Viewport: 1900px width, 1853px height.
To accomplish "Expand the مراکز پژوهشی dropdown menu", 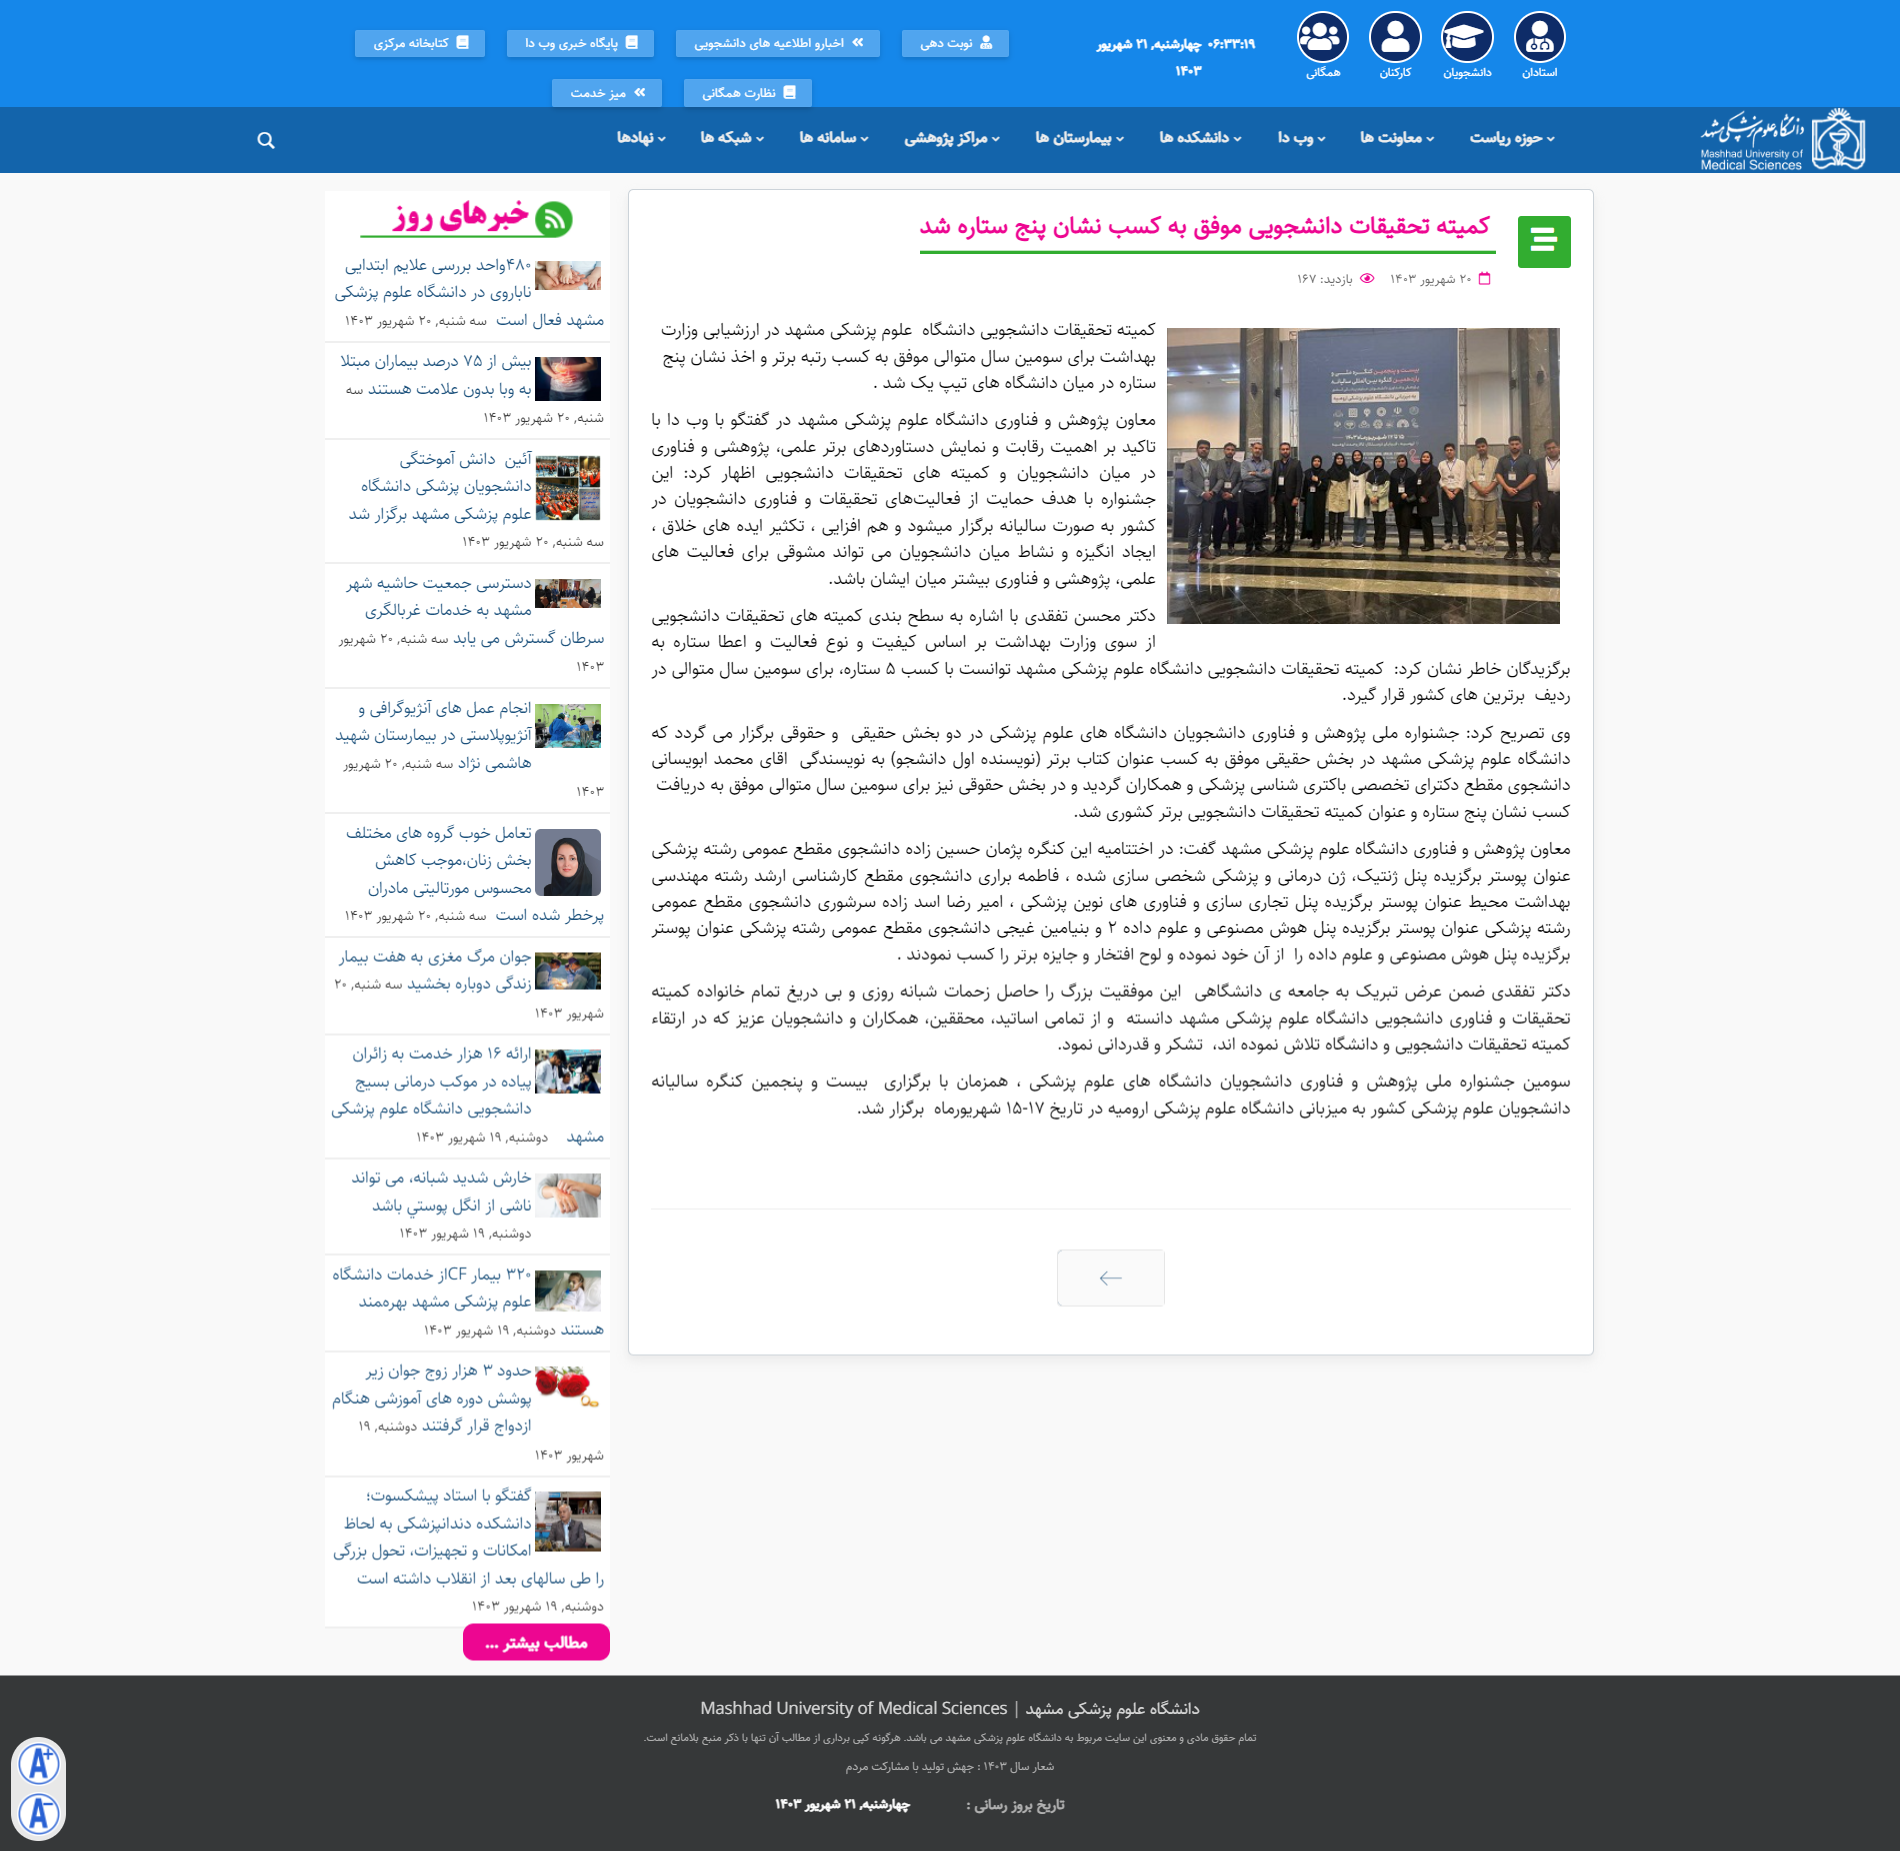I will [952, 138].
